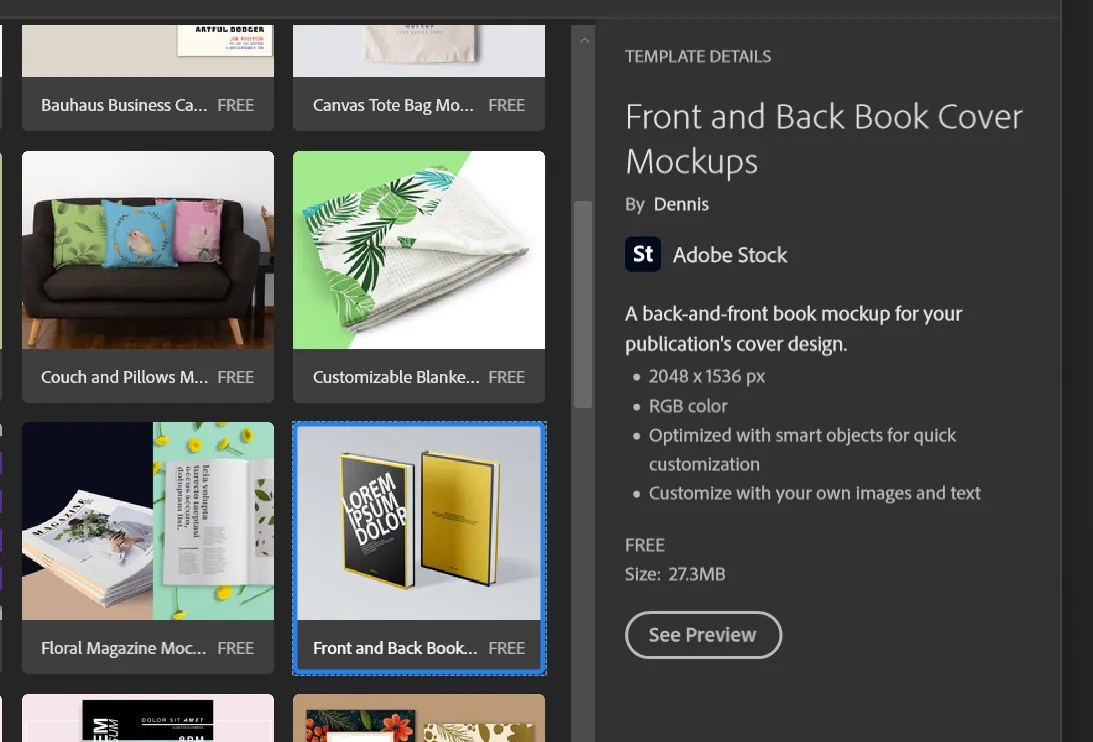Click FREE label on Canvas Tote Bag card
Image resolution: width=1093 pixels, height=742 pixels.
tap(507, 105)
